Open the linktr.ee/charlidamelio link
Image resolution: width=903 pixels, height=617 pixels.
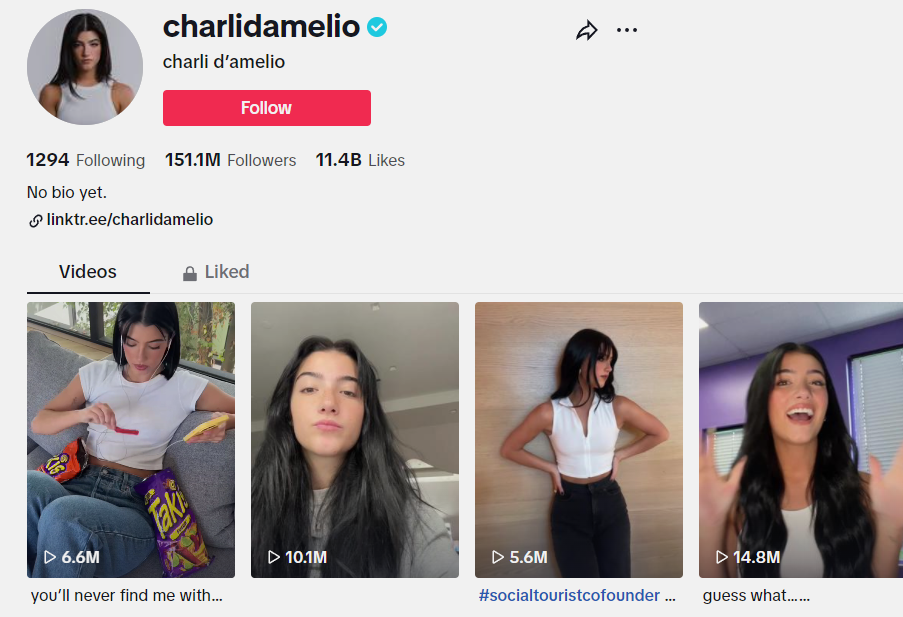(130, 219)
